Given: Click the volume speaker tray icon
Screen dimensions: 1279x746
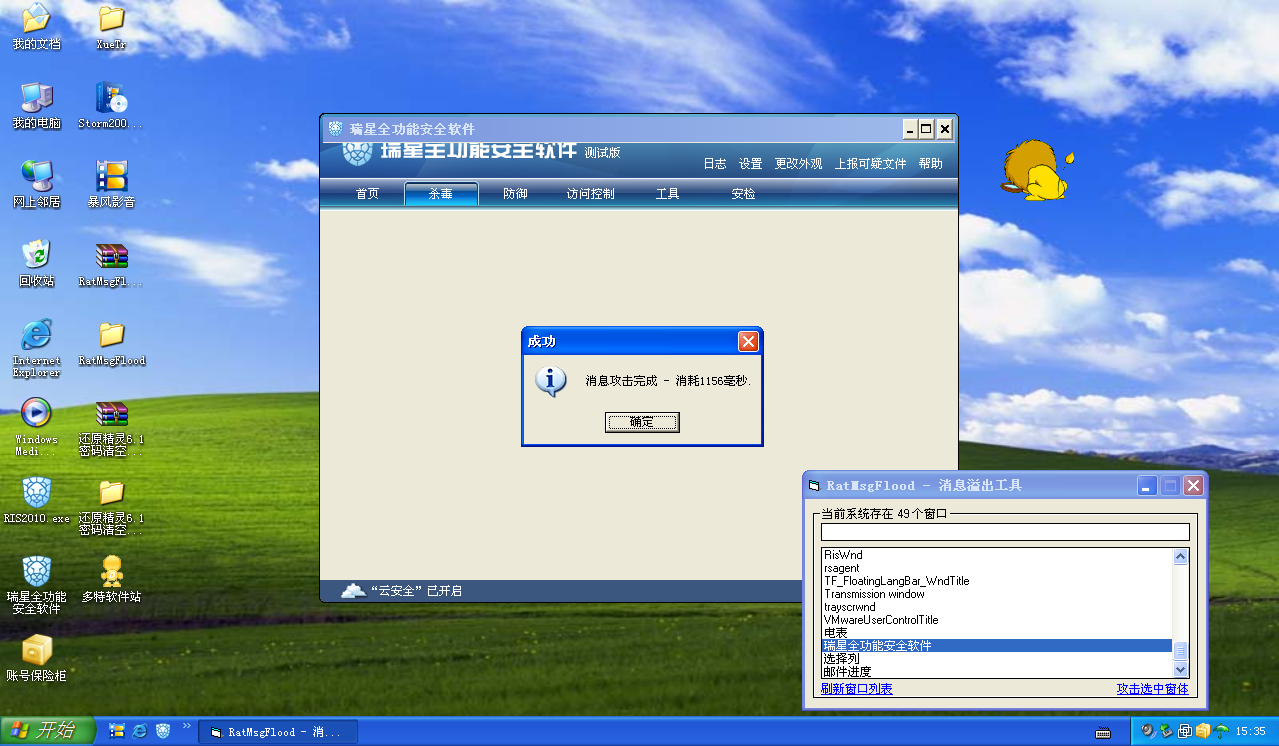Looking at the screenshot, I should click(1148, 731).
